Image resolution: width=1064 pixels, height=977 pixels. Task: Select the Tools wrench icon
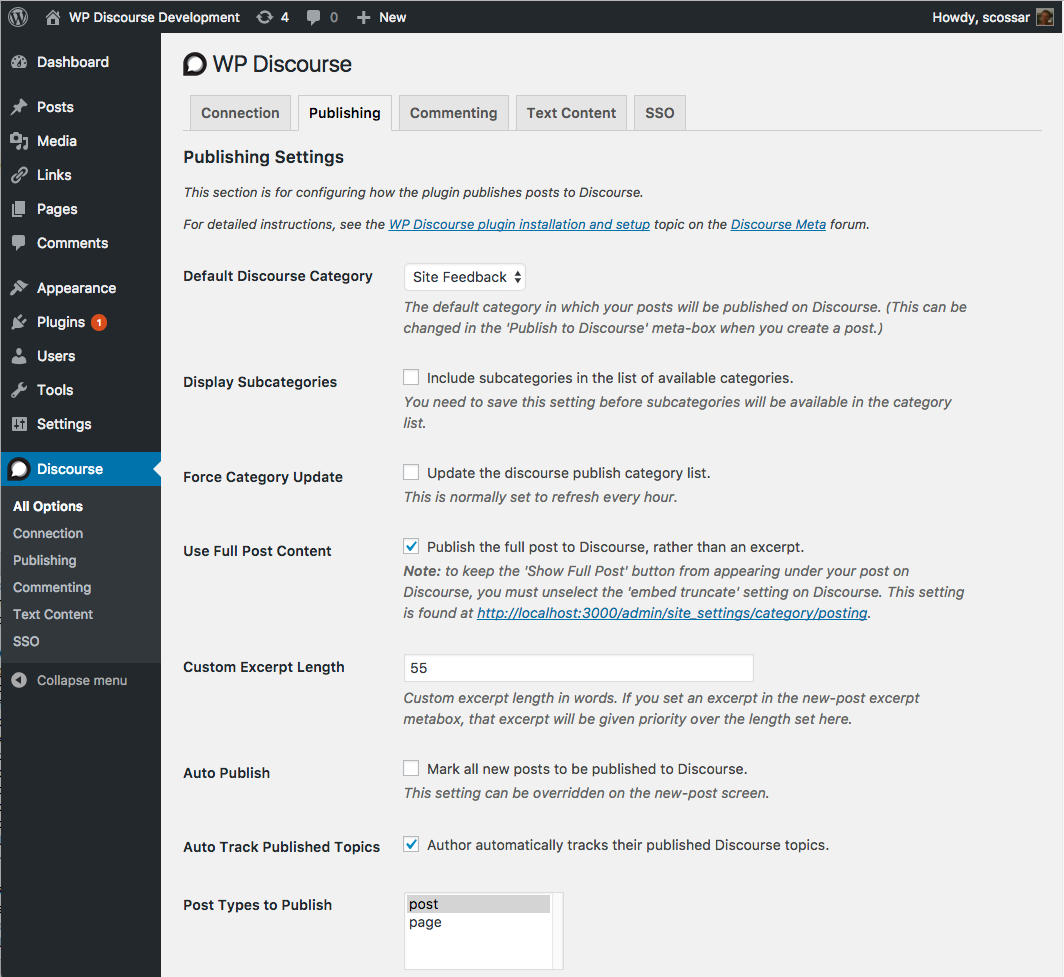click(19, 390)
